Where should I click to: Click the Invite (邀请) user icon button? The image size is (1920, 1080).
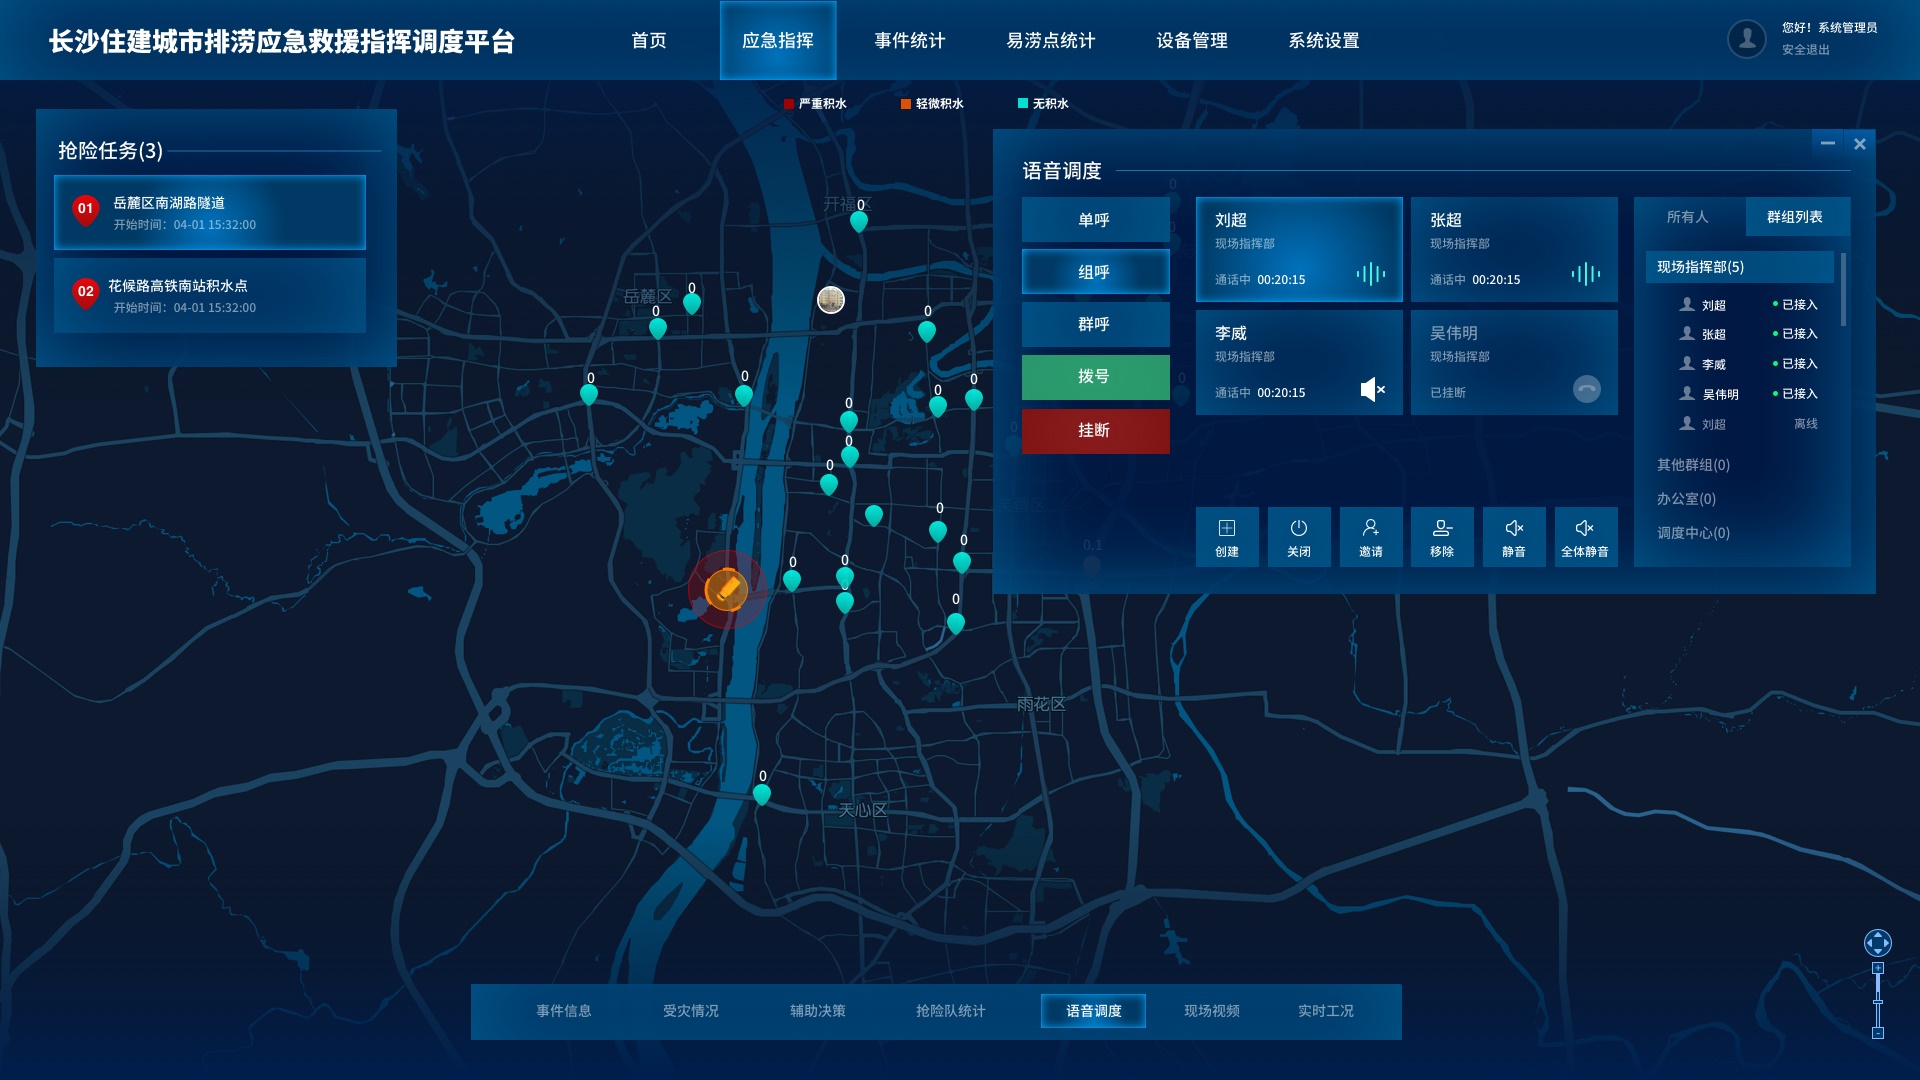coord(1370,537)
